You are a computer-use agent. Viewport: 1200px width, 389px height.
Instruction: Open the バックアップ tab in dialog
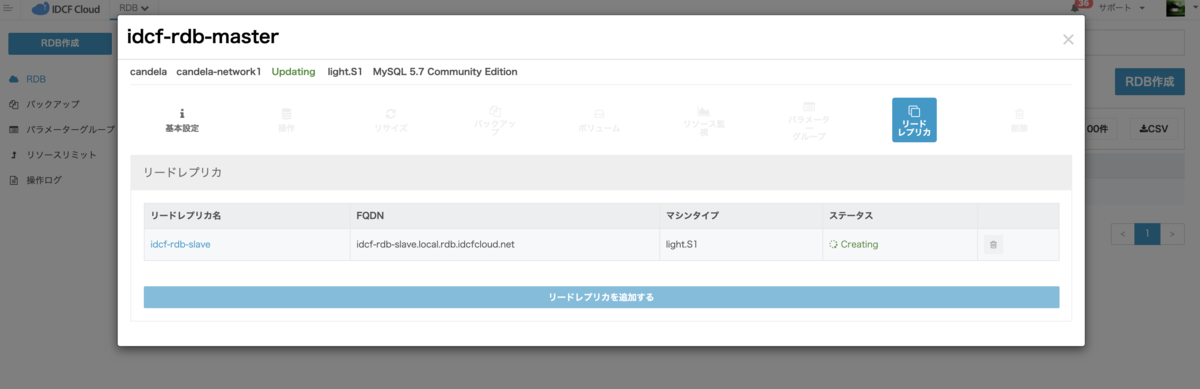(x=495, y=120)
